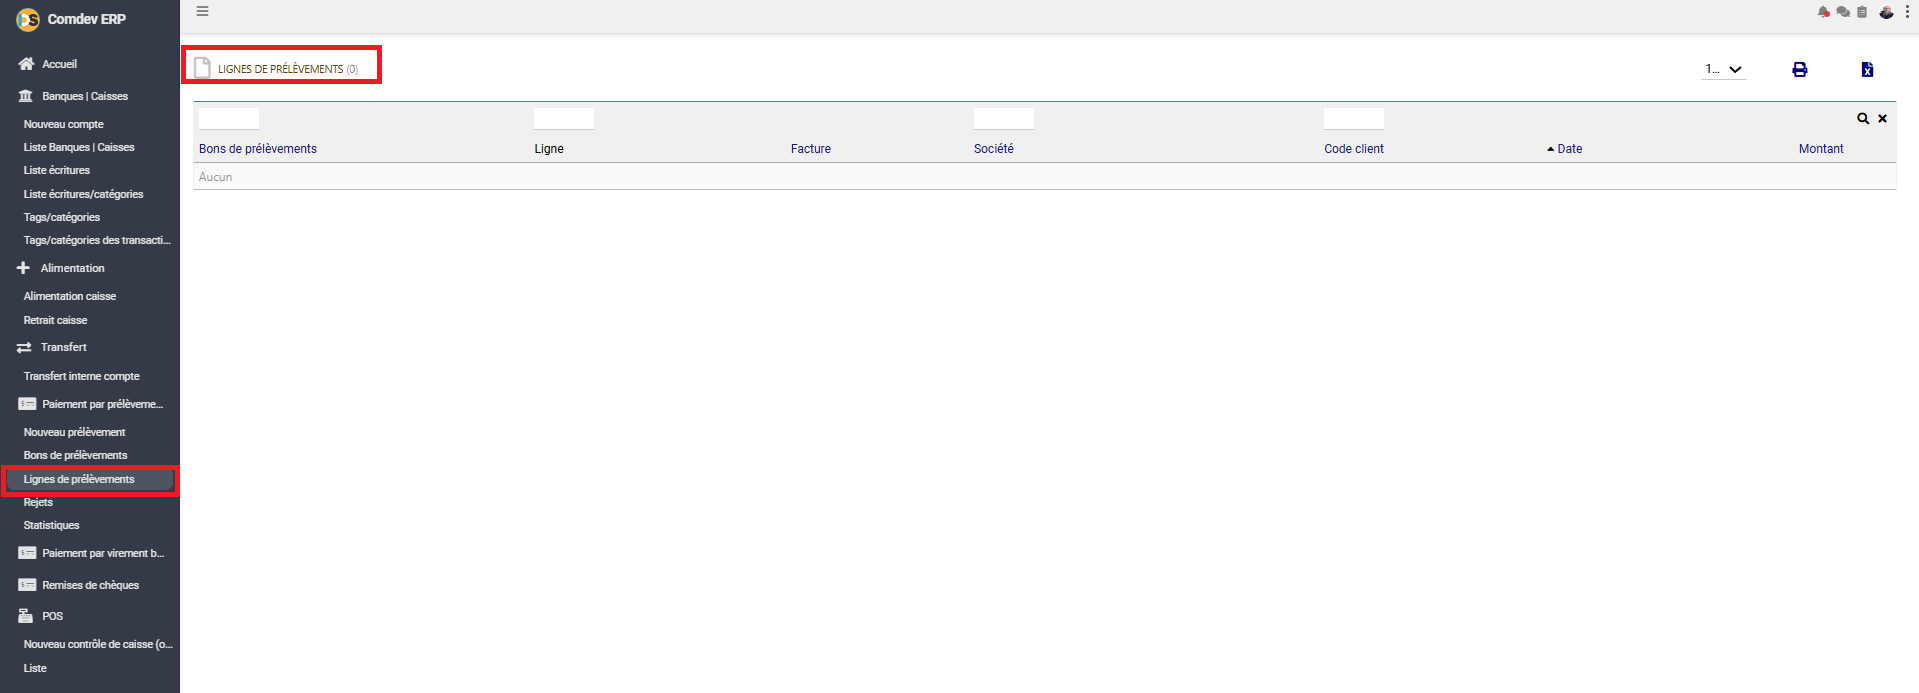The image size is (1919, 693).
Task: Click the document icon beside the title
Action: [x=202, y=67]
